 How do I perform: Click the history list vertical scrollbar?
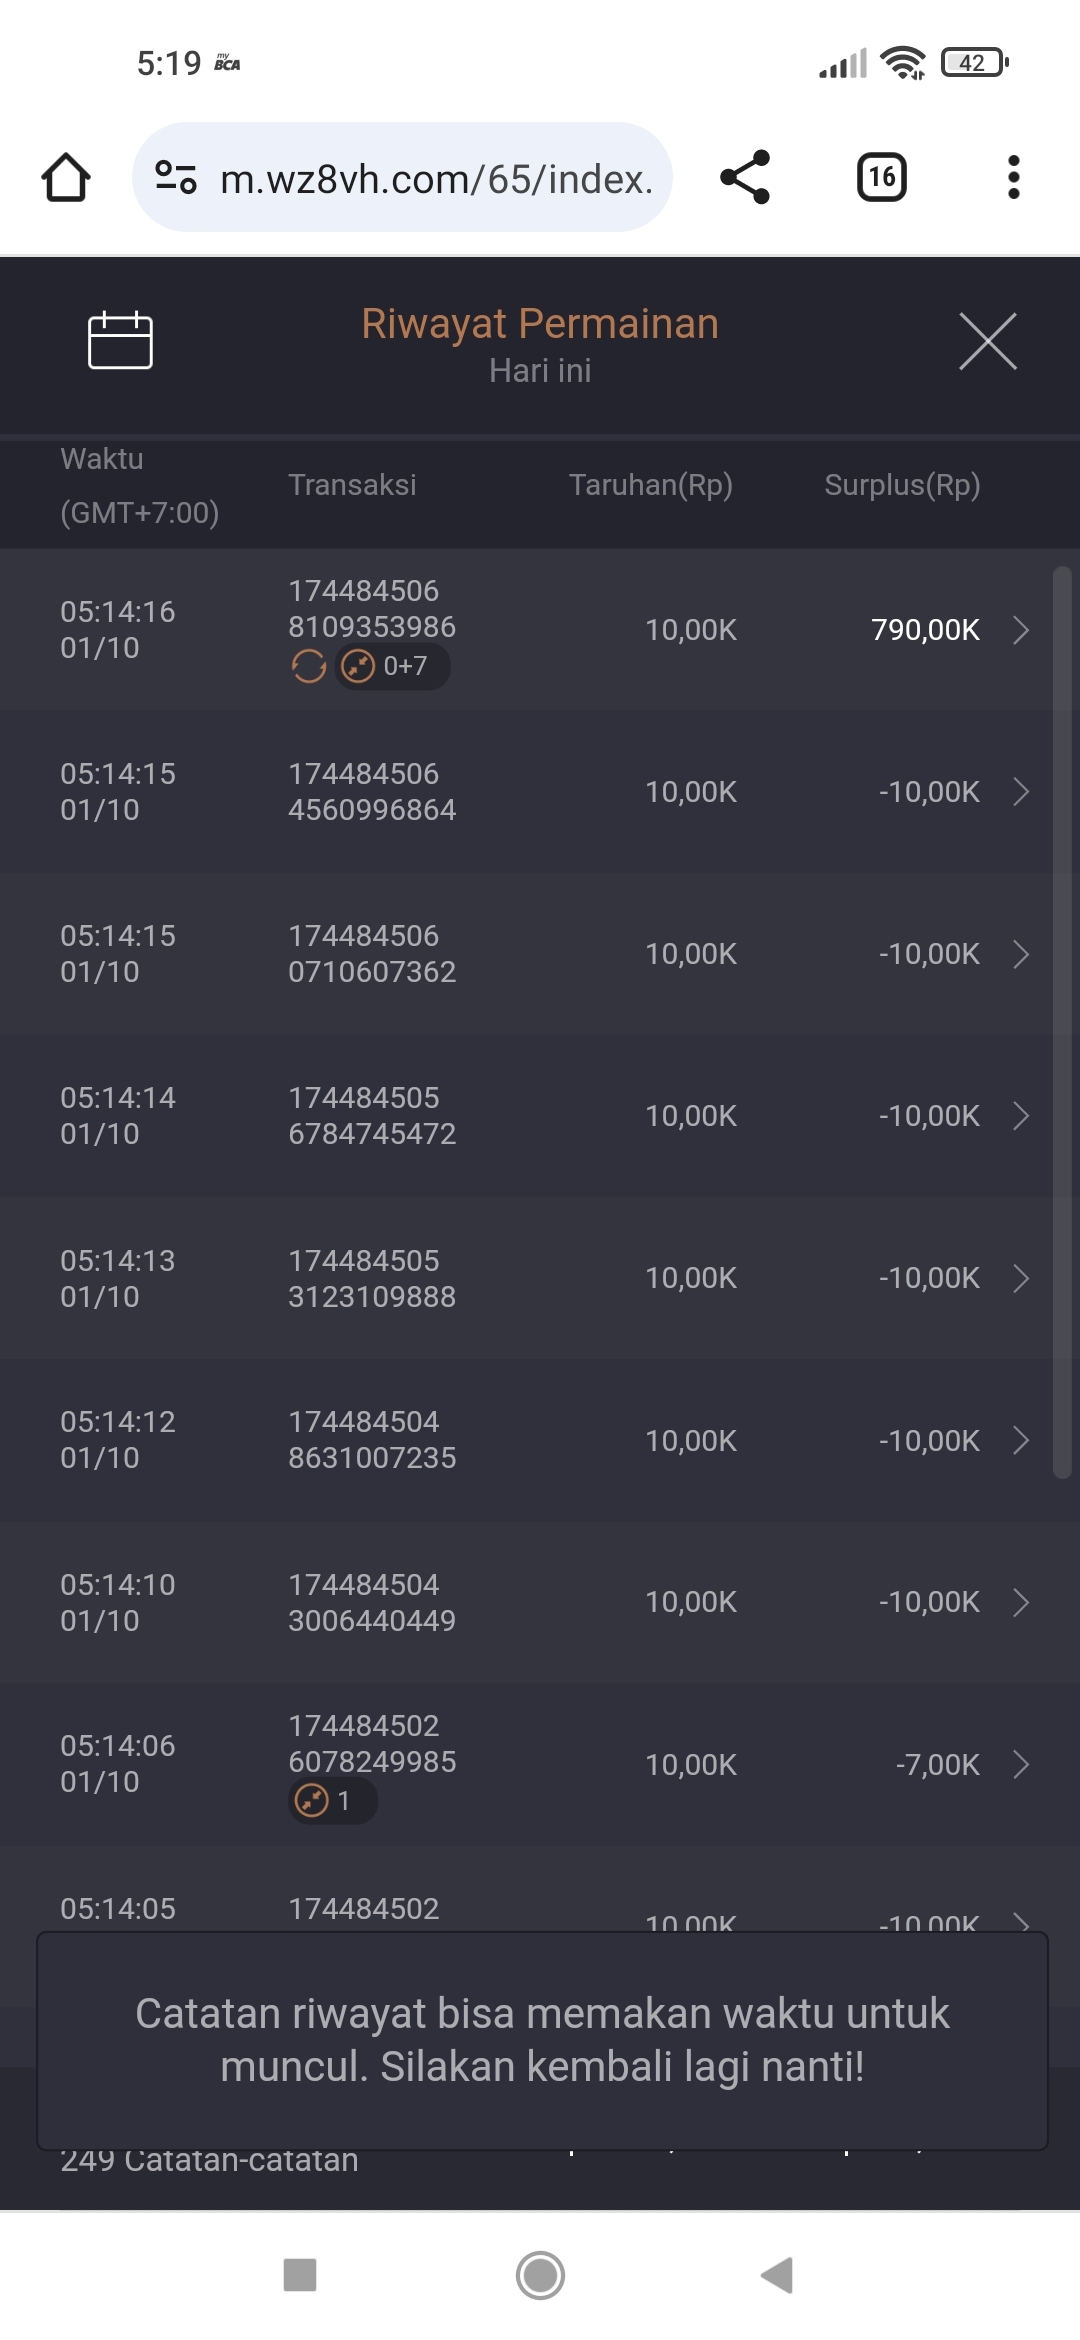tap(1062, 1020)
